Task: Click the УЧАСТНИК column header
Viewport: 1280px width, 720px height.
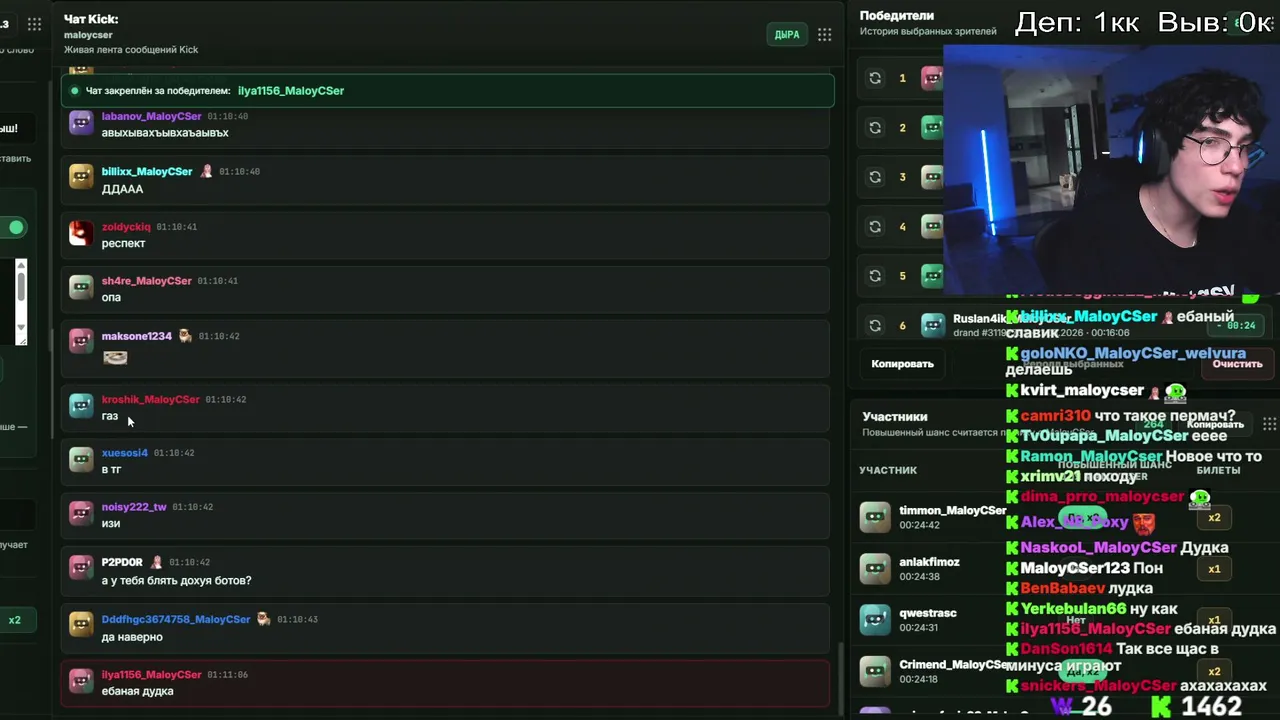Action: (888, 470)
